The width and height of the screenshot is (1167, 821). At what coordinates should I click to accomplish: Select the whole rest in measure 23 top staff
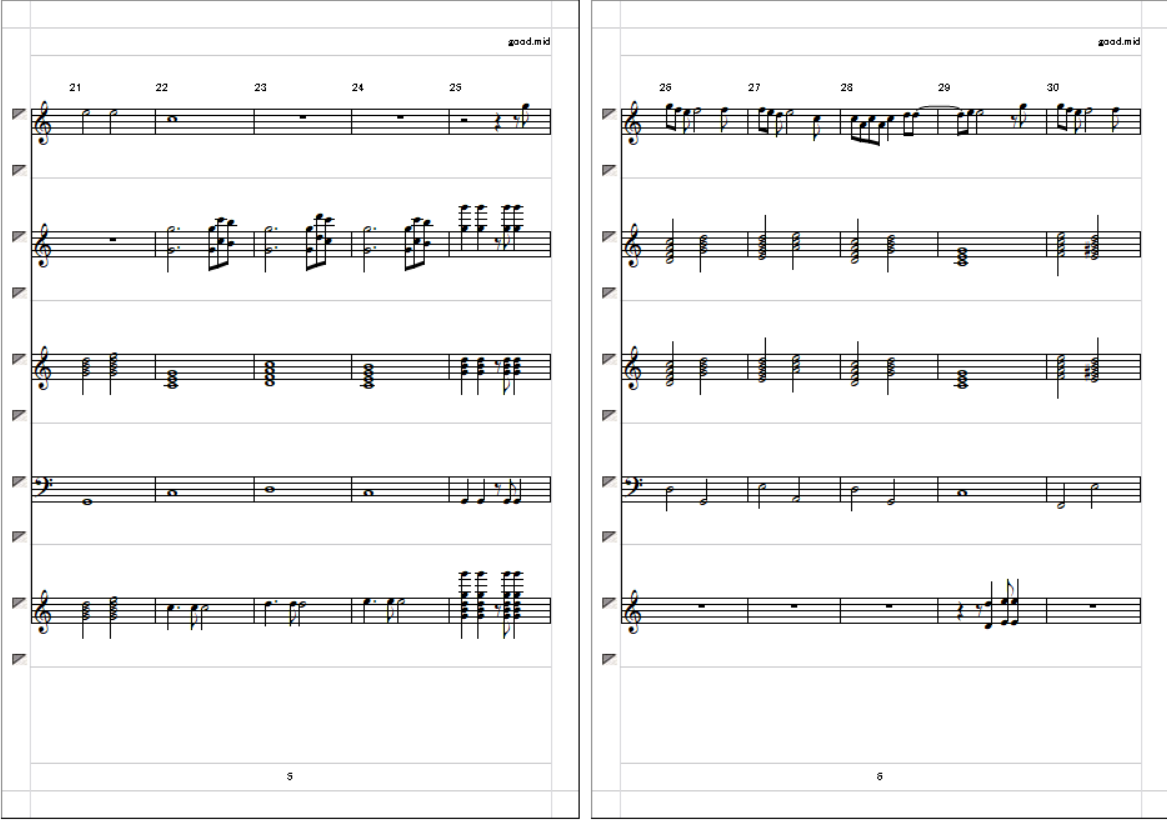pyautogui.click(x=303, y=117)
